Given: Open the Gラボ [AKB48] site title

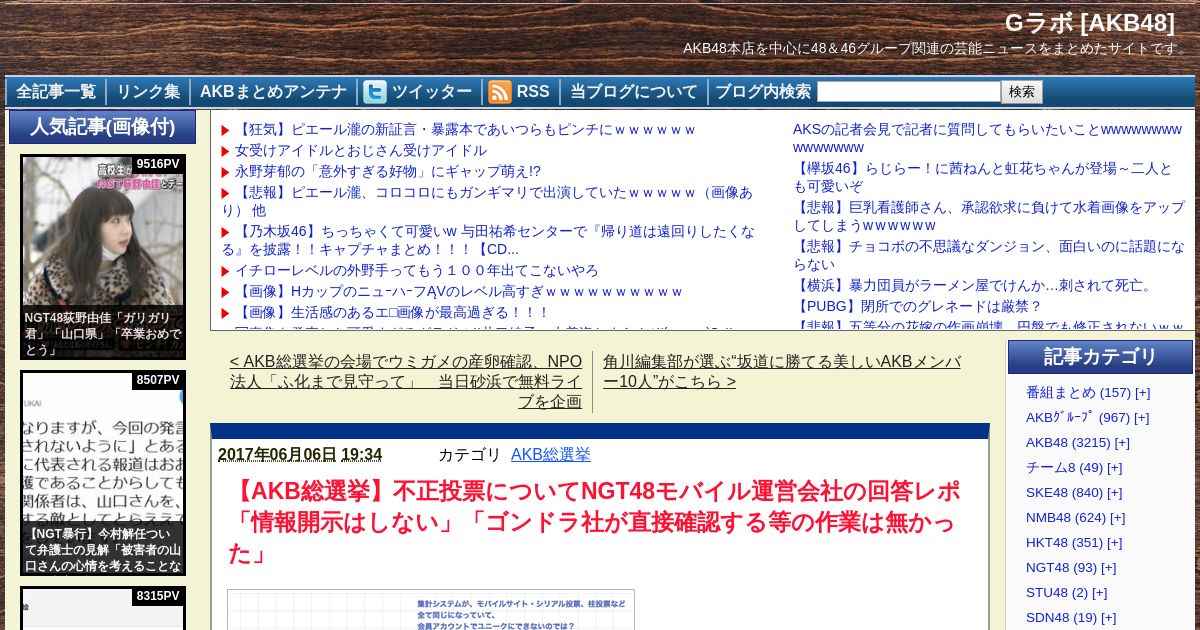Looking at the screenshot, I should click(x=1090, y=22).
